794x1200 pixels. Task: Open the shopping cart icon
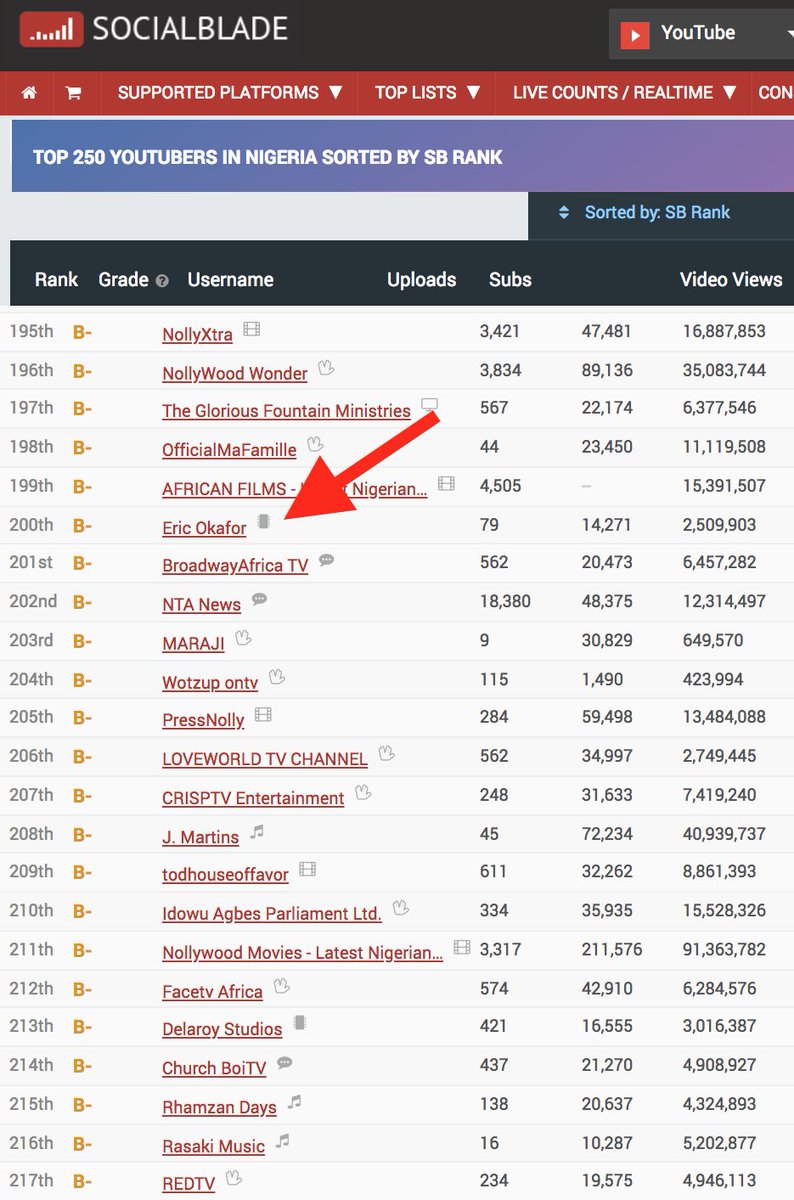click(73, 93)
